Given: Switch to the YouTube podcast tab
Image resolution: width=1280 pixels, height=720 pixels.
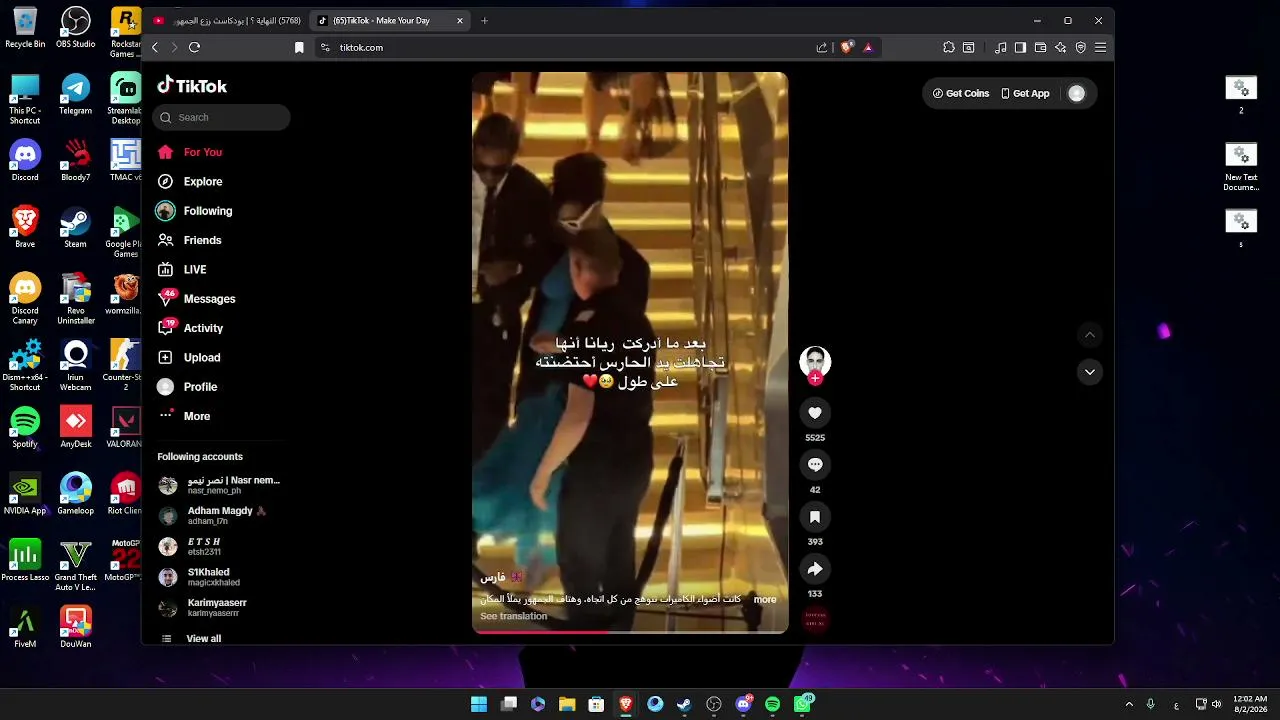Looking at the screenshot, I should 228,20.
